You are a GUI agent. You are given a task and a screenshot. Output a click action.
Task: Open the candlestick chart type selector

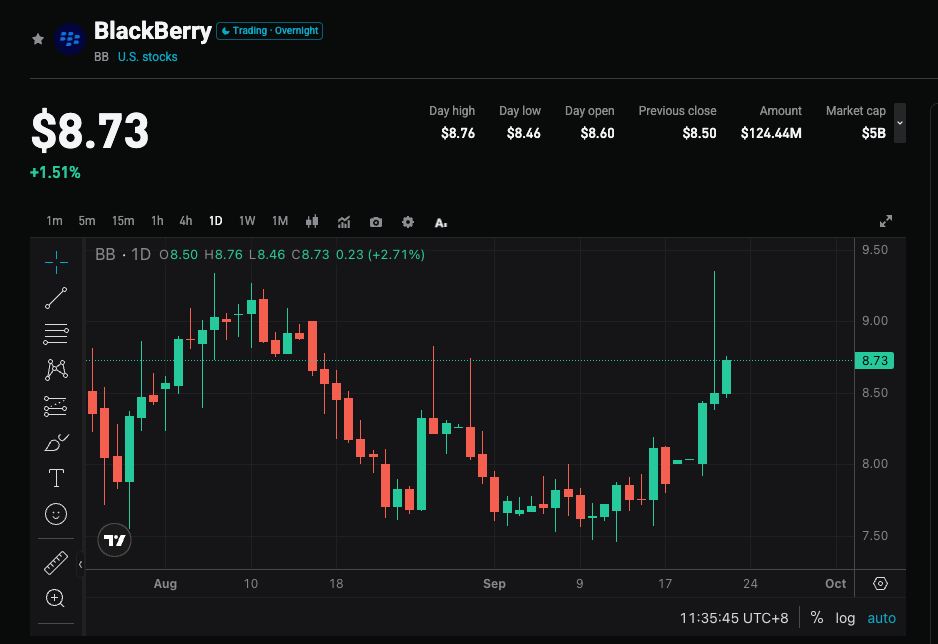(312, 222)
